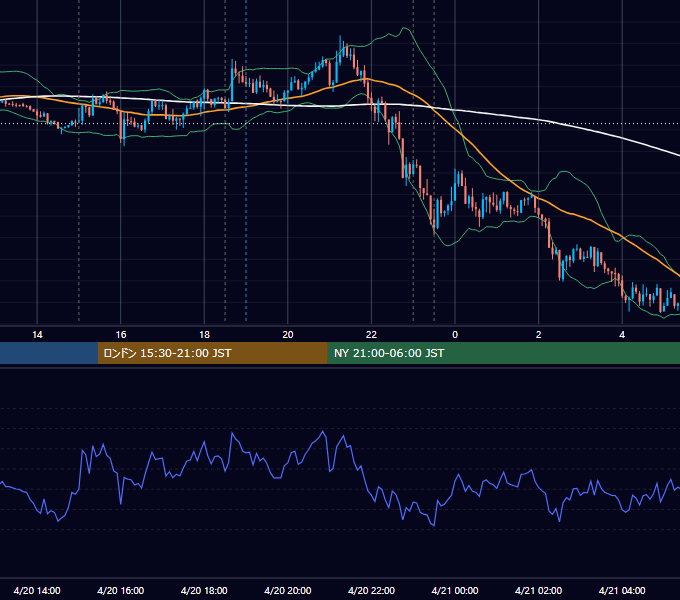The image size is (680, 600).
Task: Click the 4/21 04:00 lower axis label
Action: click(622, 590)
